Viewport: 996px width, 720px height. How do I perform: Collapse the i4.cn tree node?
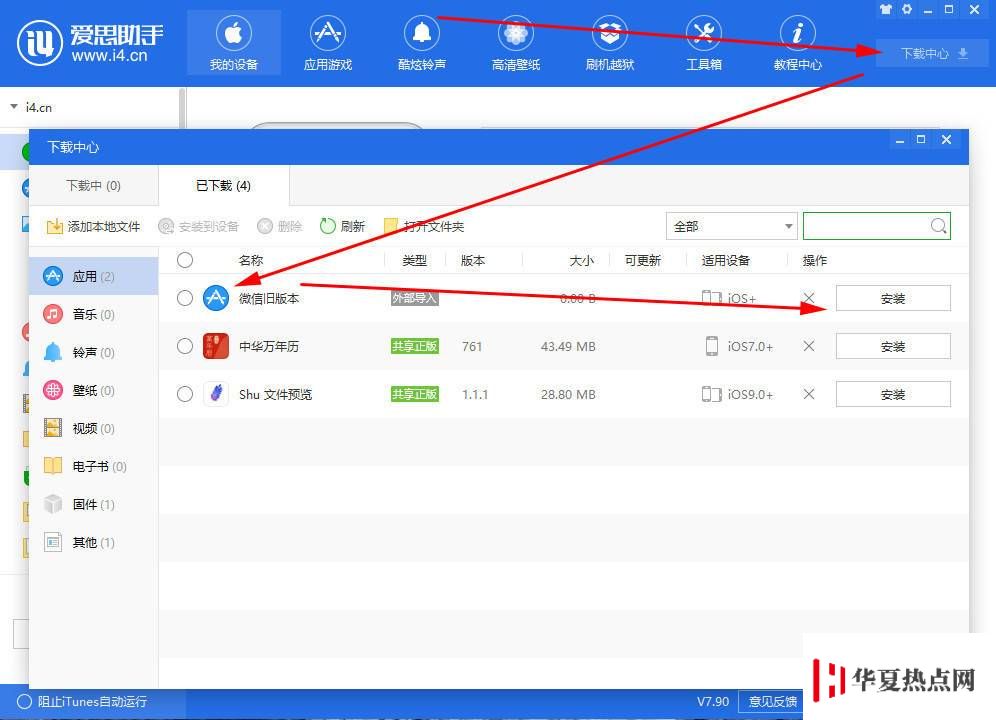click(x=14, y=107)
